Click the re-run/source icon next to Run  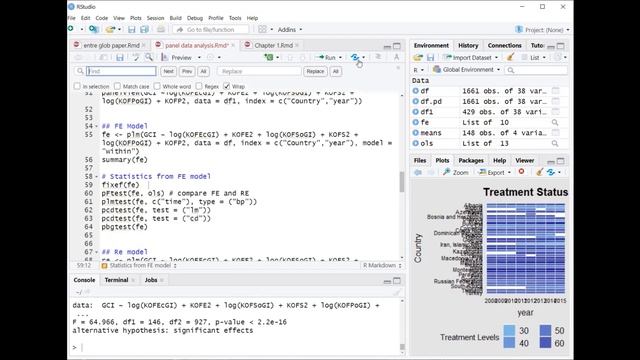pyautogui.click(x=355, y=58)
